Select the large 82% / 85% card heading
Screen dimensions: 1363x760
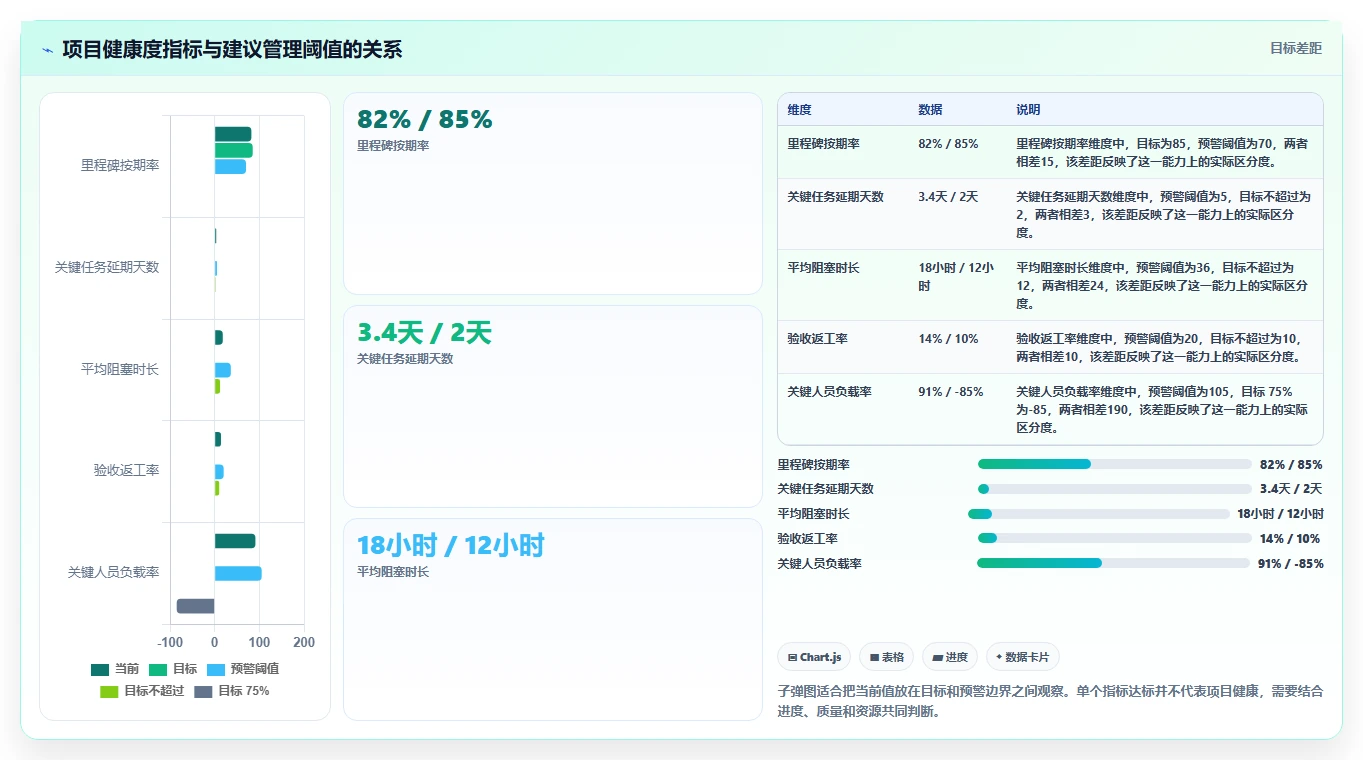click(x=425, y=120)
